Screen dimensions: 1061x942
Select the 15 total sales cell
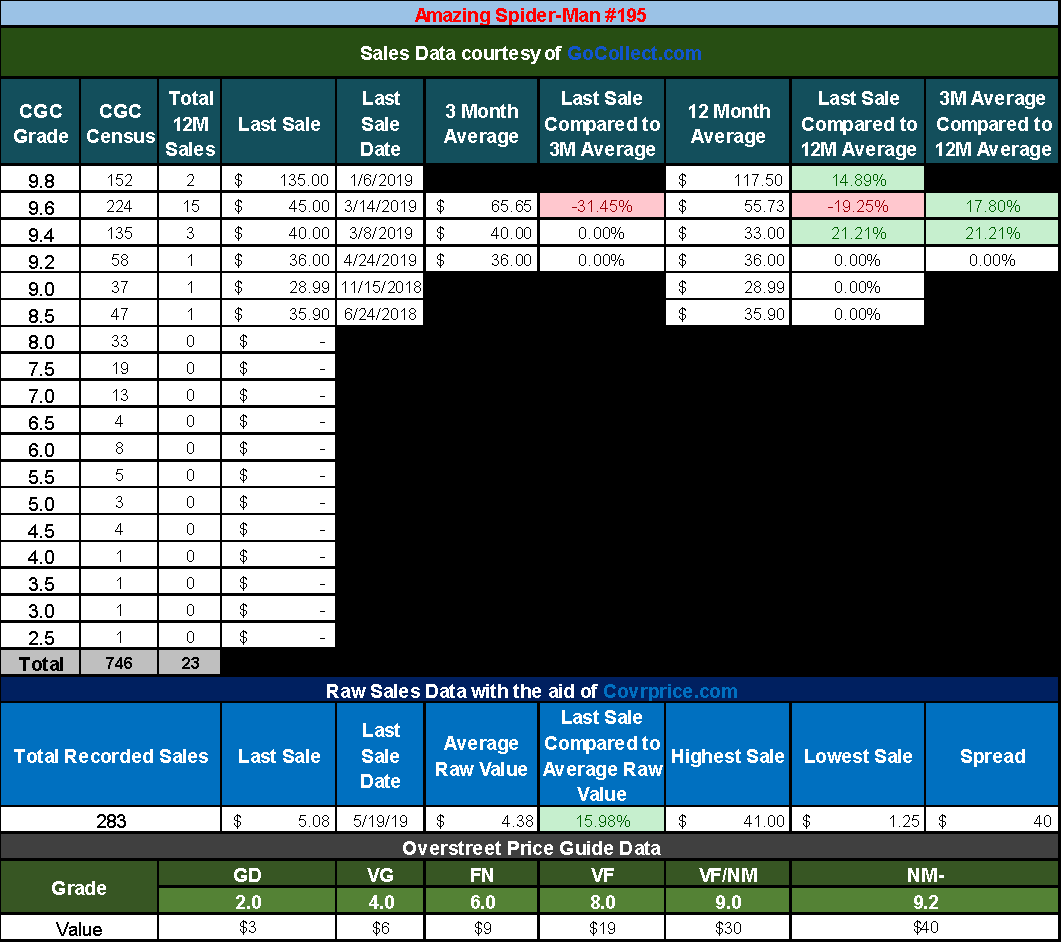click(190, 206)
